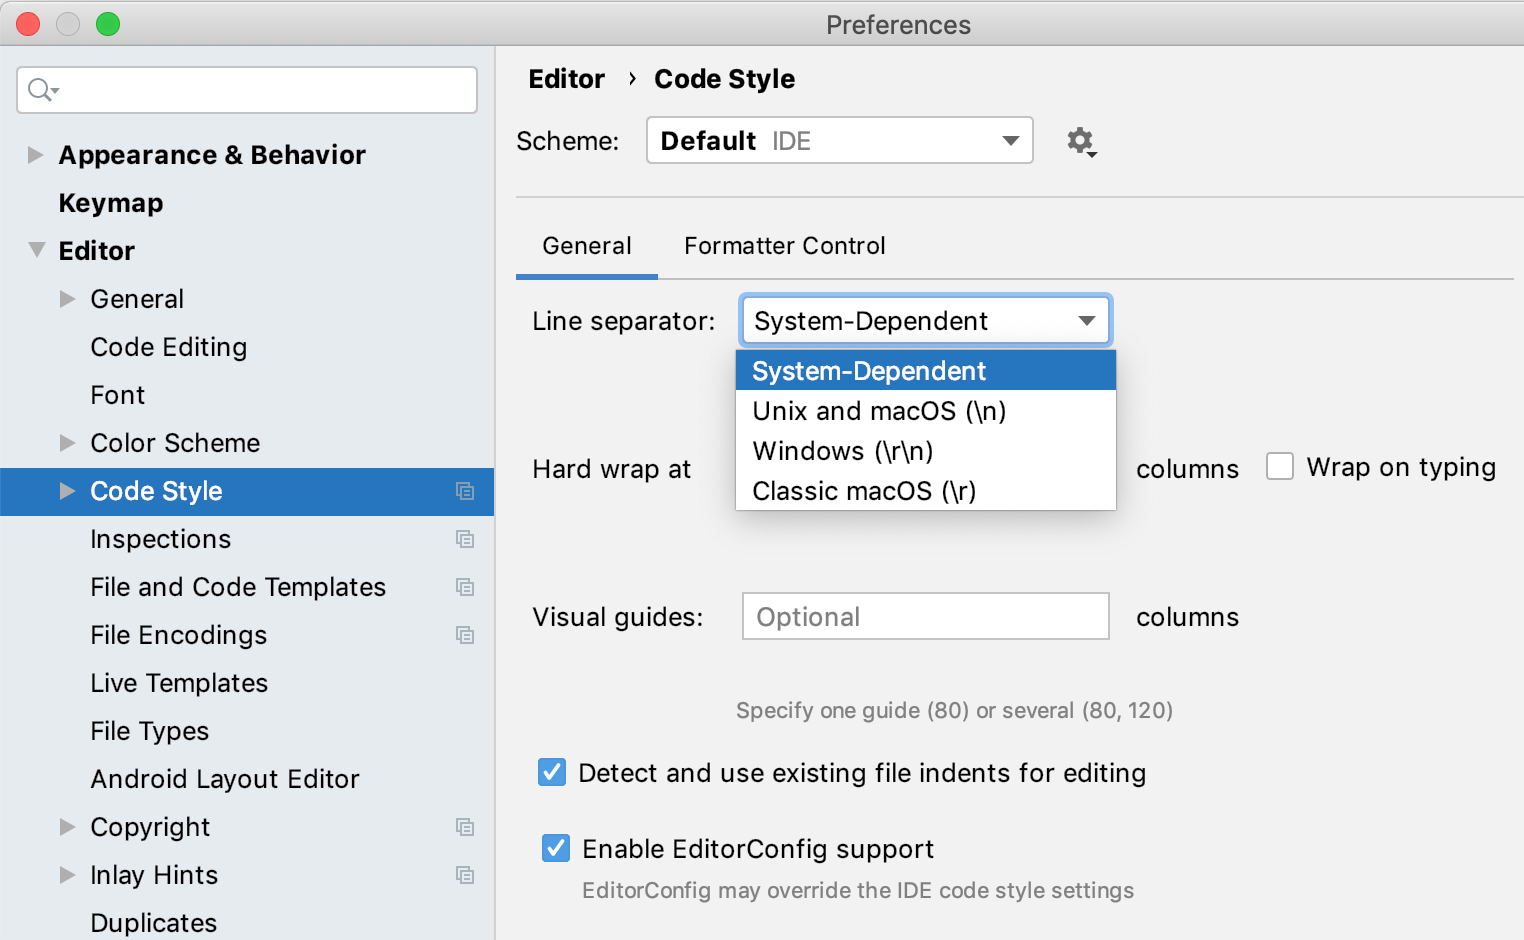
Task: Enable Wrap on typing
Action: [x=1280, y=466]
